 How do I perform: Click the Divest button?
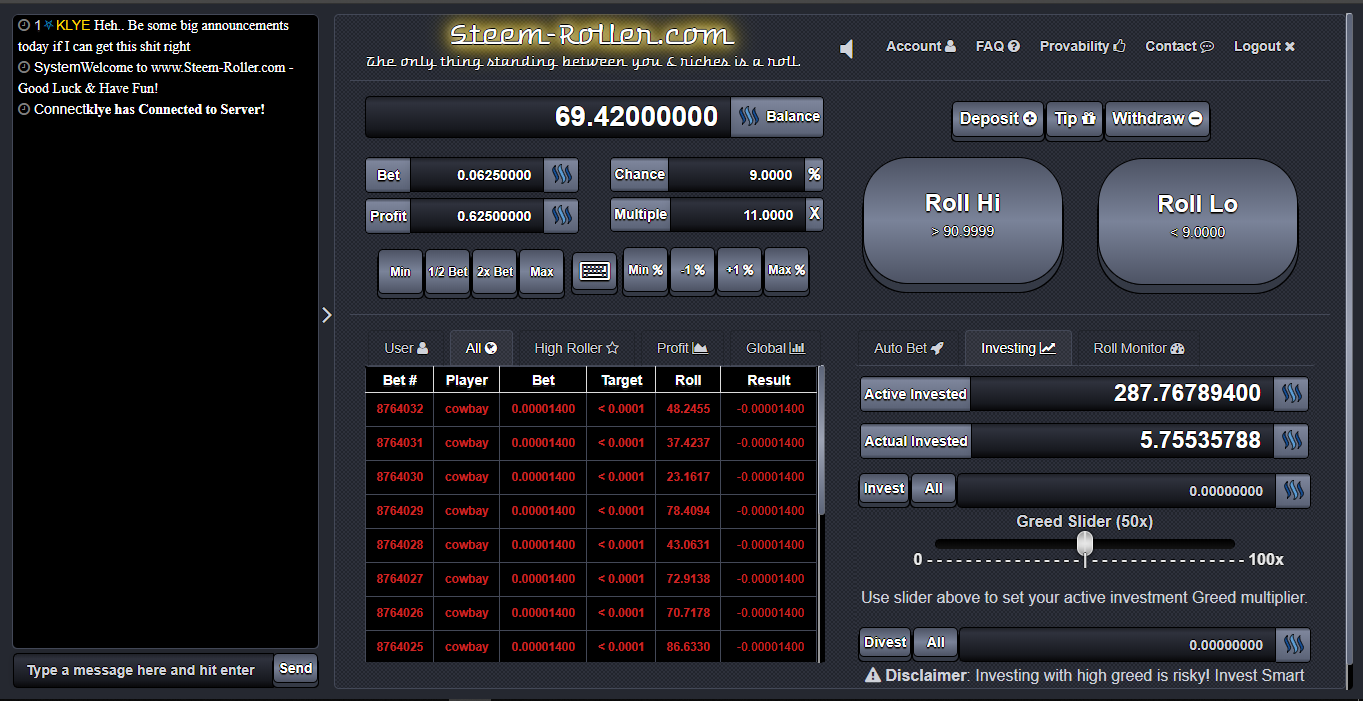(885, 643)
